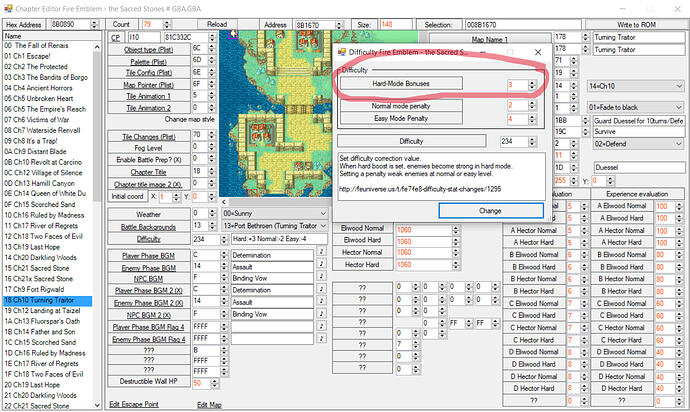Select 0E Ch14 Queen of White Du entry
Screen dimensions: 690x412
[48, 194]
